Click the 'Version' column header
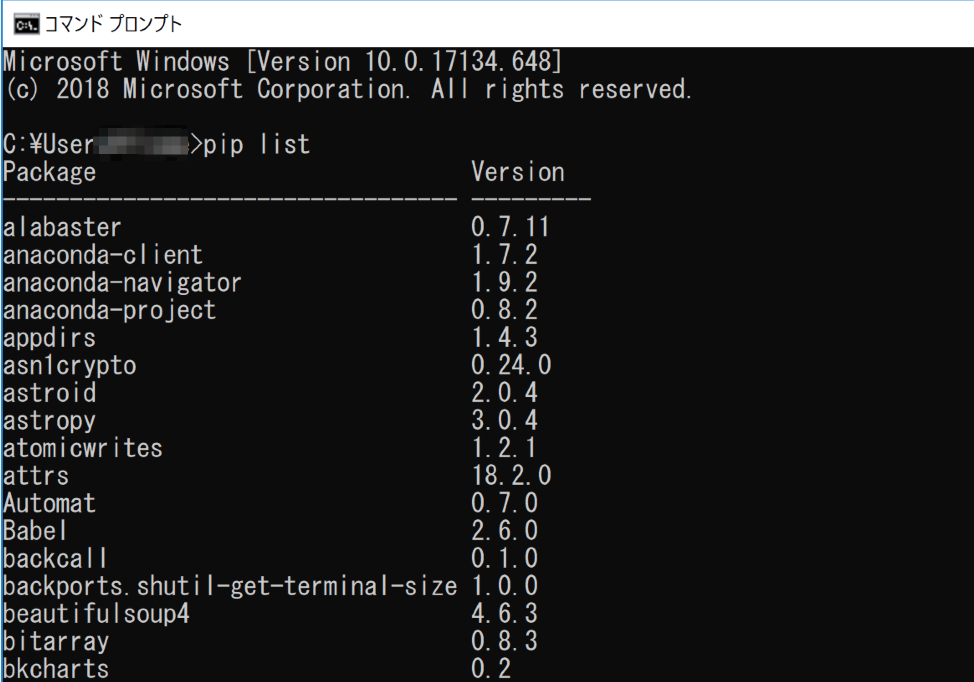The width and height of the screenshot is (974, 682). point(518,171)
